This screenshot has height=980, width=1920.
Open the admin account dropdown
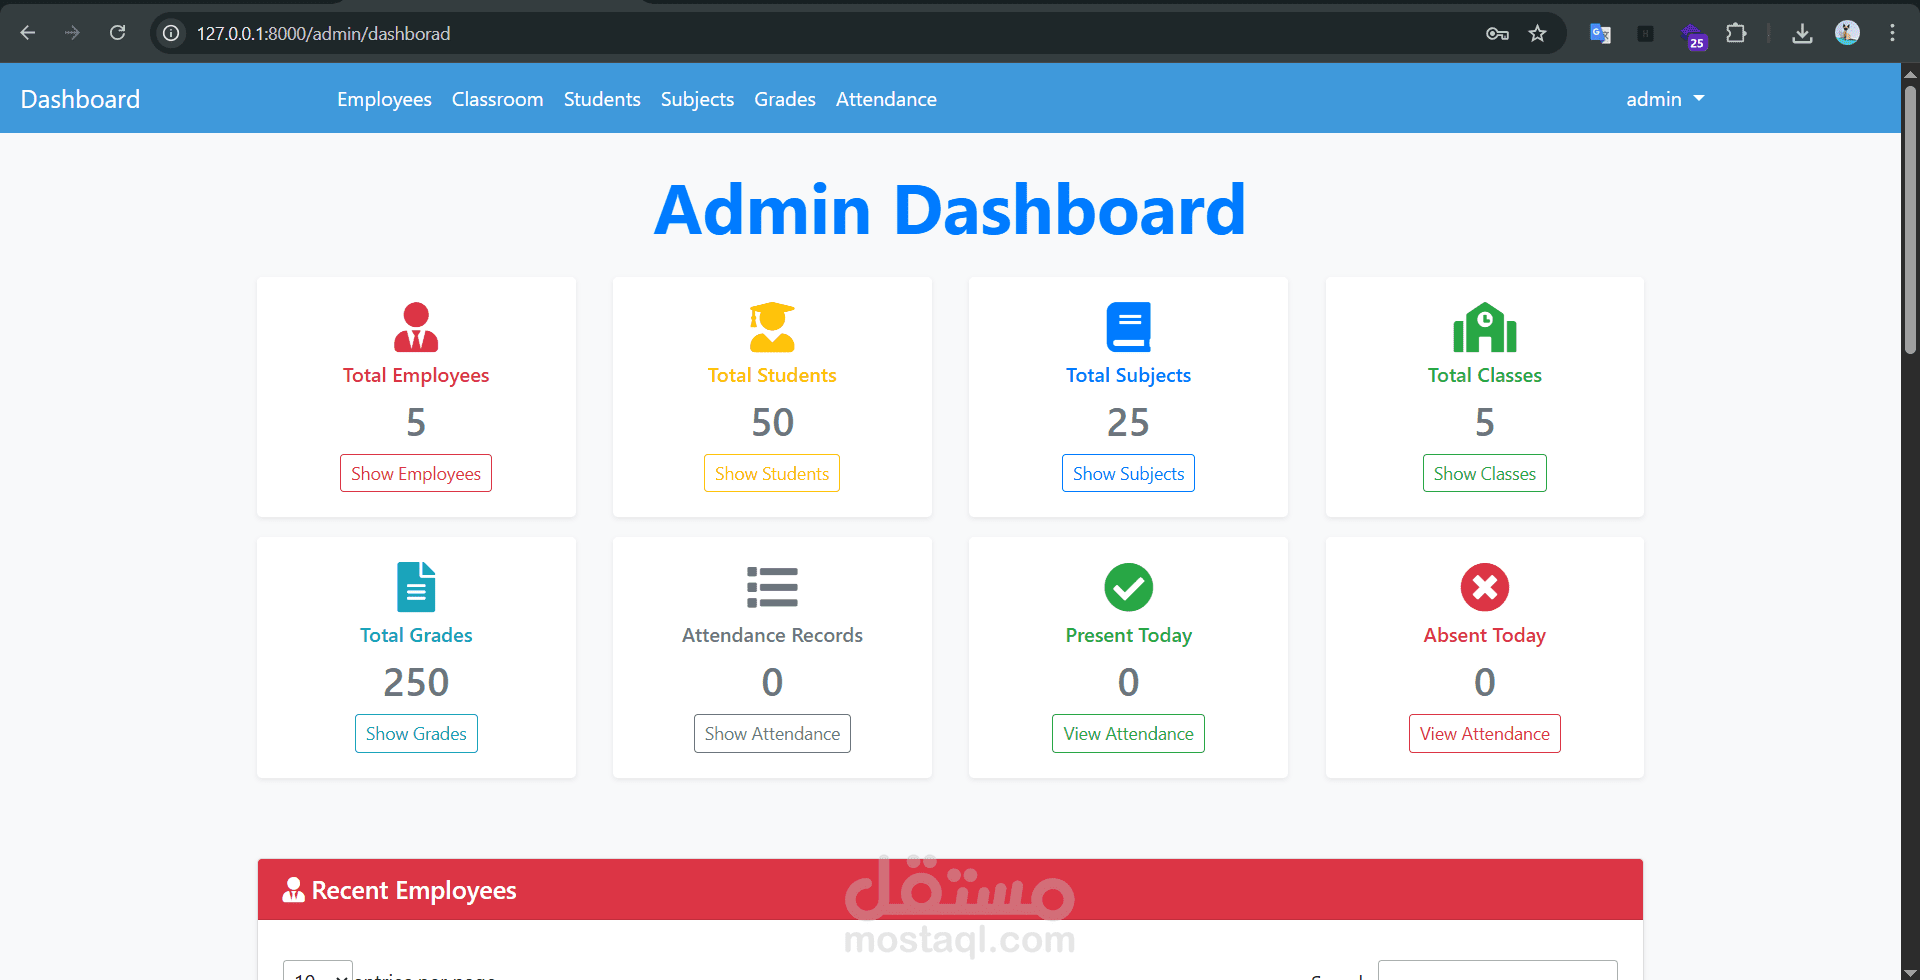coord(1665,99)
